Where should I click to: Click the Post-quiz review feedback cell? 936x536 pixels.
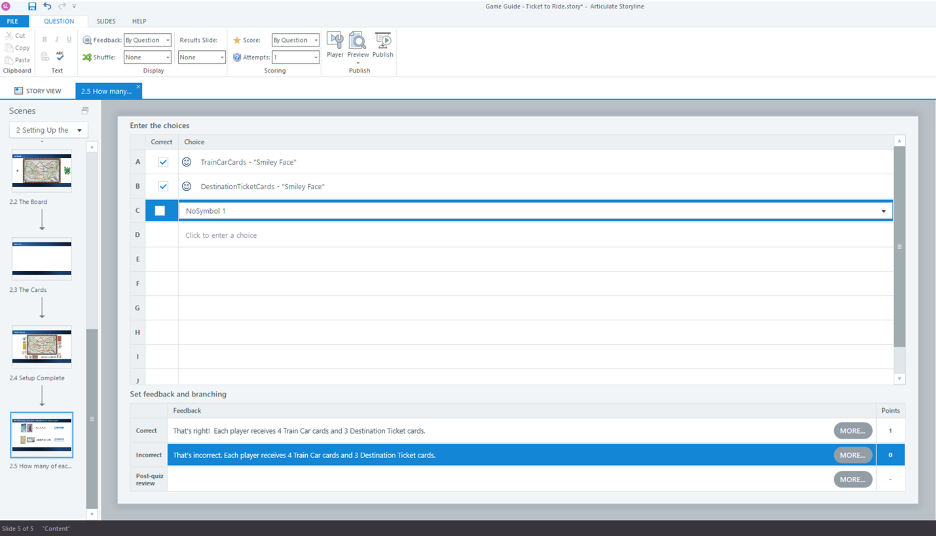[x=522, y=479]
